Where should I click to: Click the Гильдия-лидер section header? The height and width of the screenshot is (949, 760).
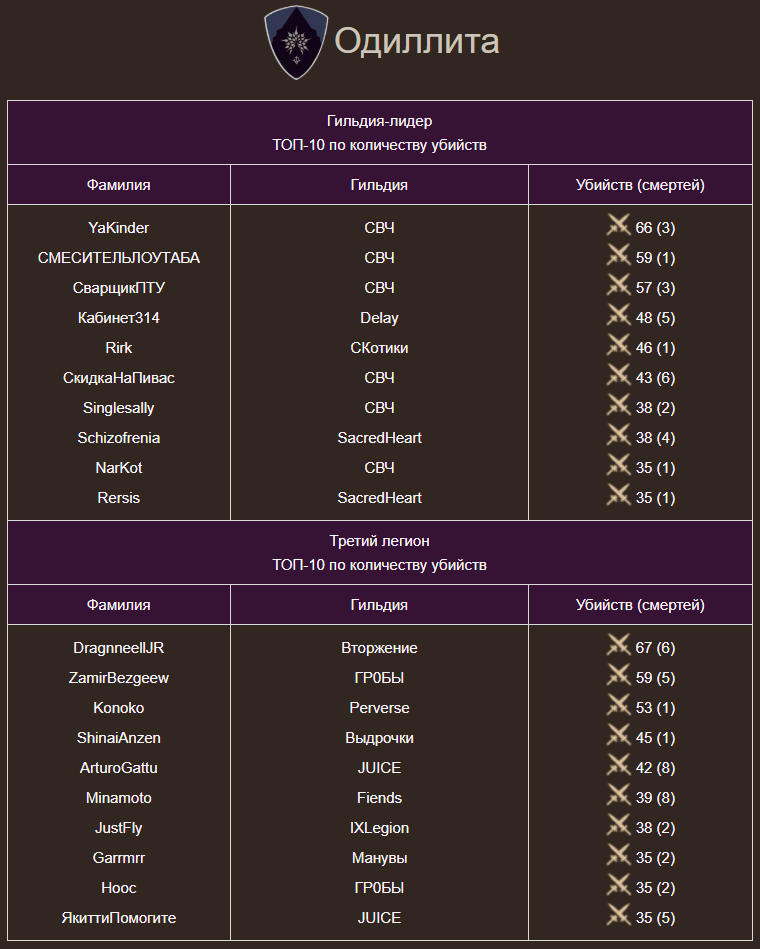[x=379, y=121]
